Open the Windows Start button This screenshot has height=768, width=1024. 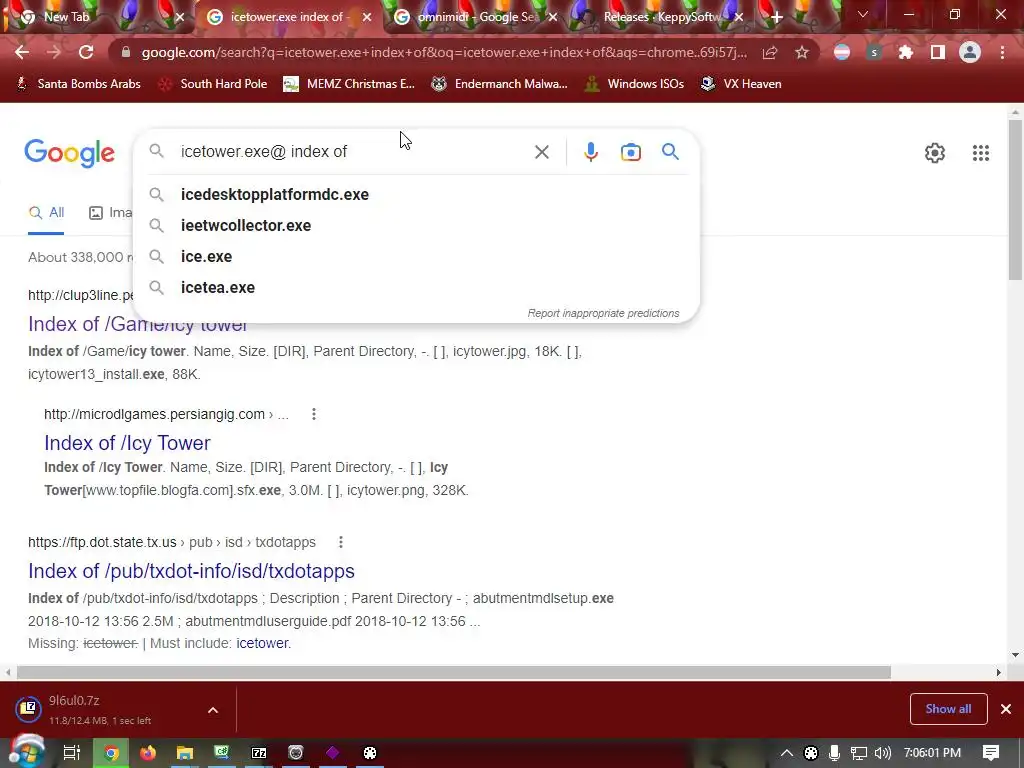[x=26, y=753]
